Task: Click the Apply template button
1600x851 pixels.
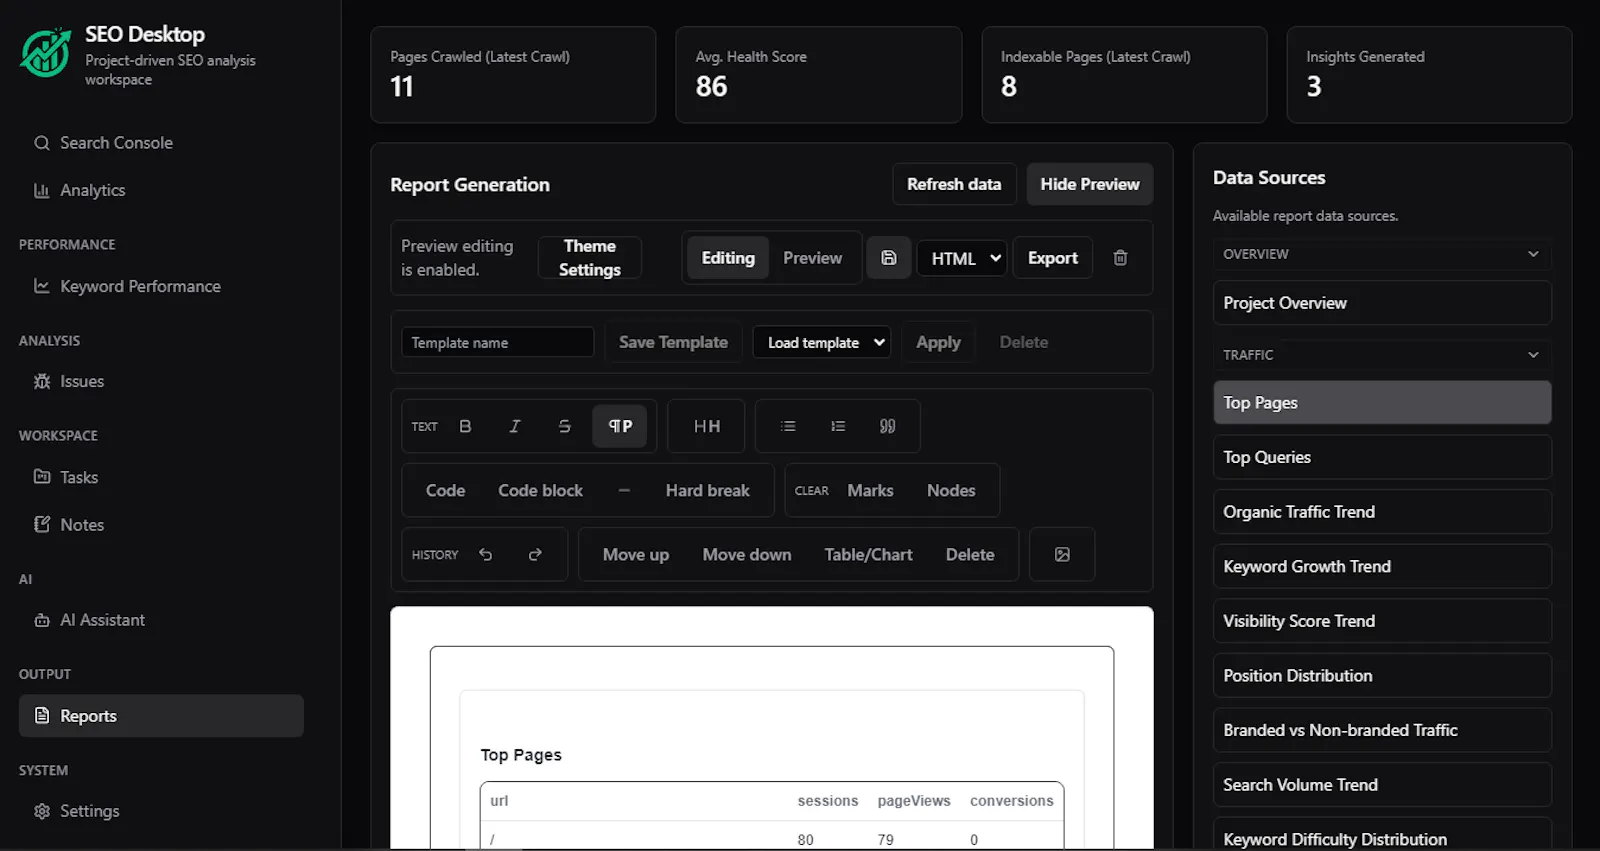Action: coord(938,342)
